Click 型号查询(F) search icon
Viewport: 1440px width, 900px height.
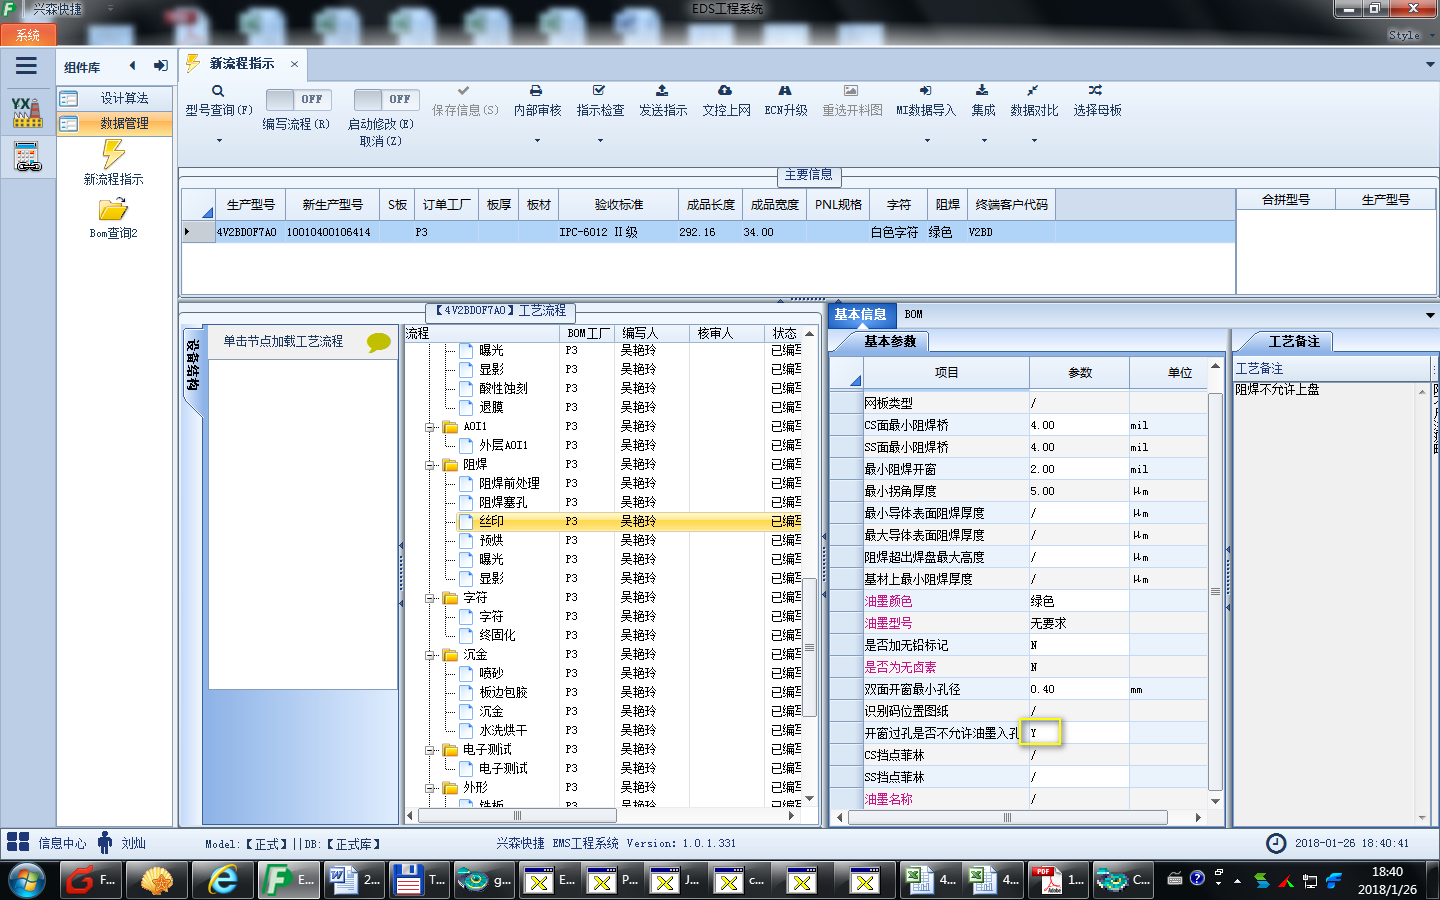click(218, 91)
